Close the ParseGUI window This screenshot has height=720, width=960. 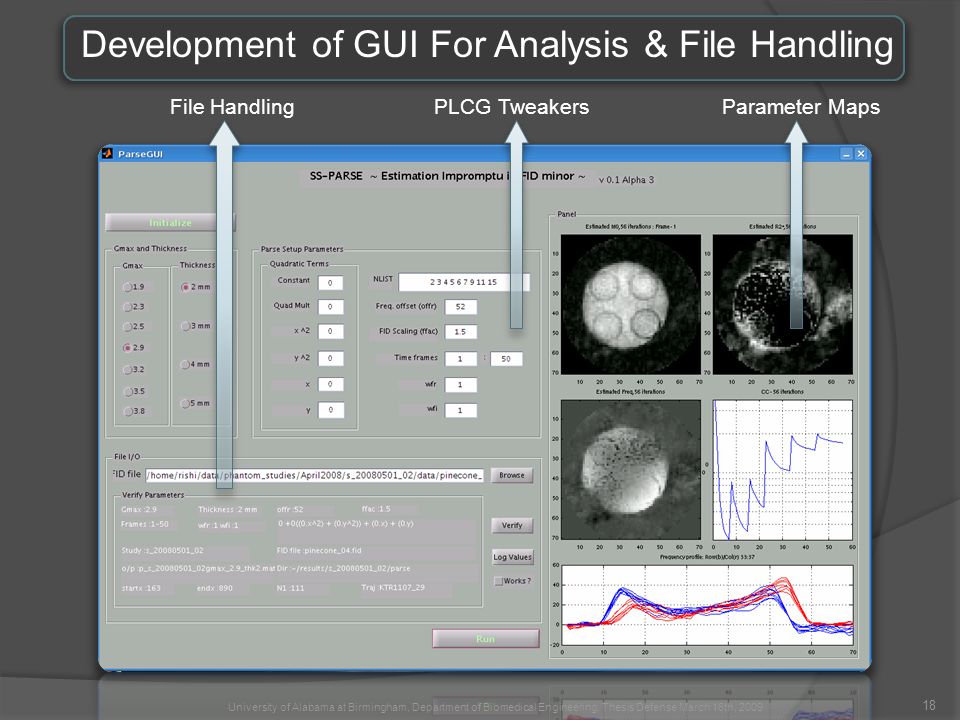pos(860,154)
